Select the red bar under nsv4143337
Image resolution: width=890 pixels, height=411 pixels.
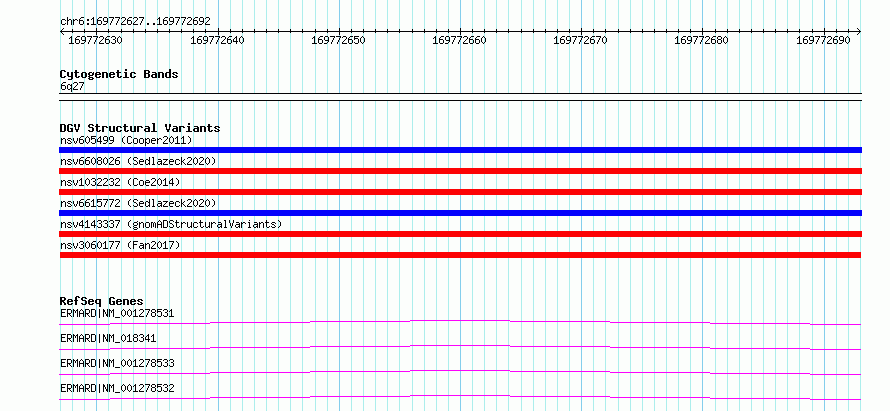point(460,234)
